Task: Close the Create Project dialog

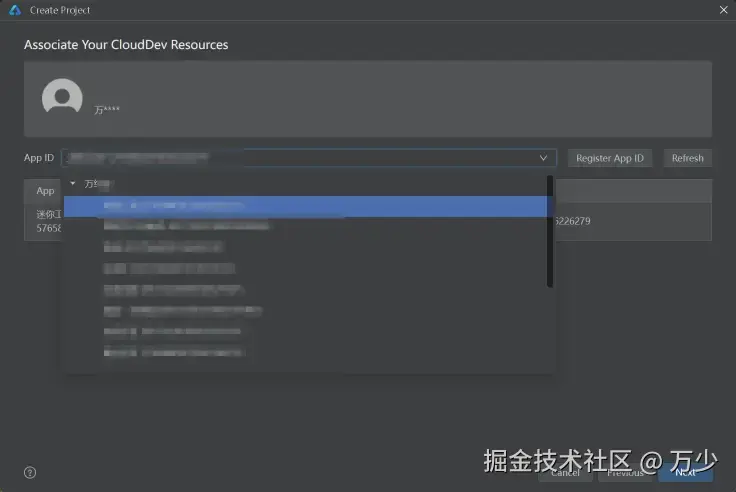Action: point(723,10)
